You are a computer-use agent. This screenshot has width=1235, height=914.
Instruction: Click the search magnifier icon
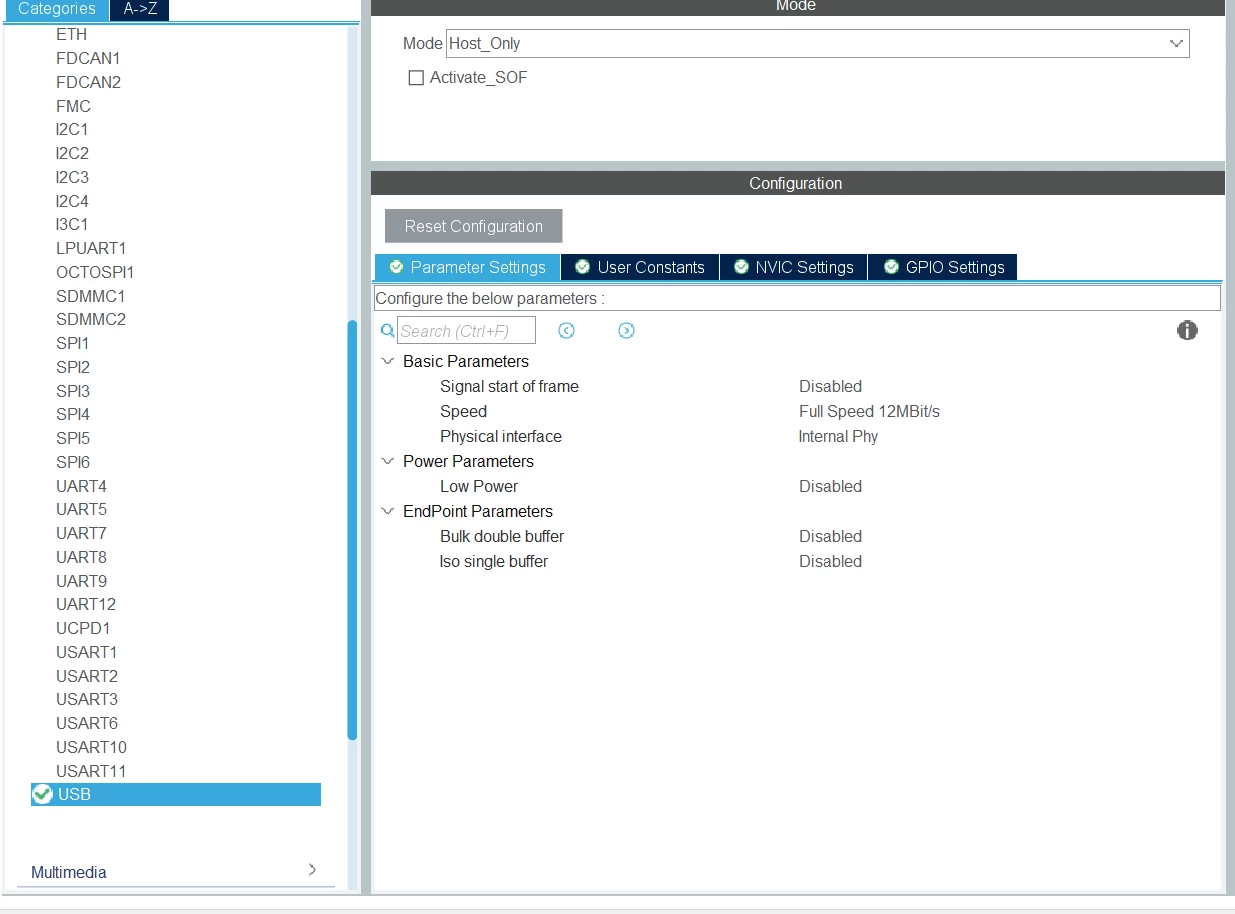point(388,330)
